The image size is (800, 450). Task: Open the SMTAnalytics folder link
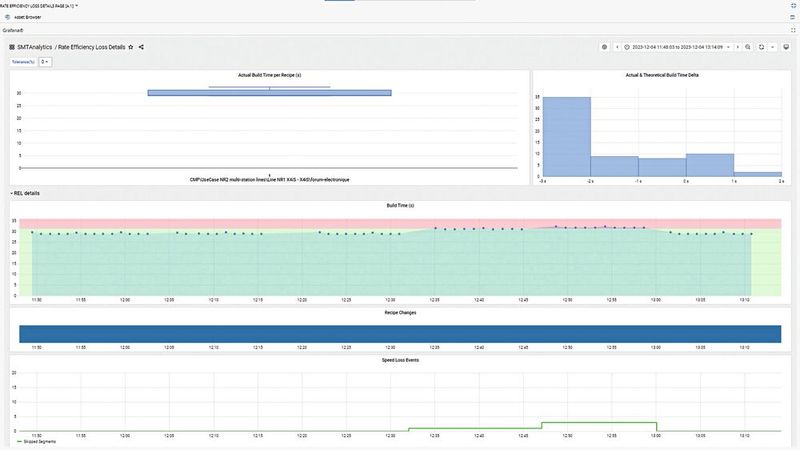coord(35,47)
